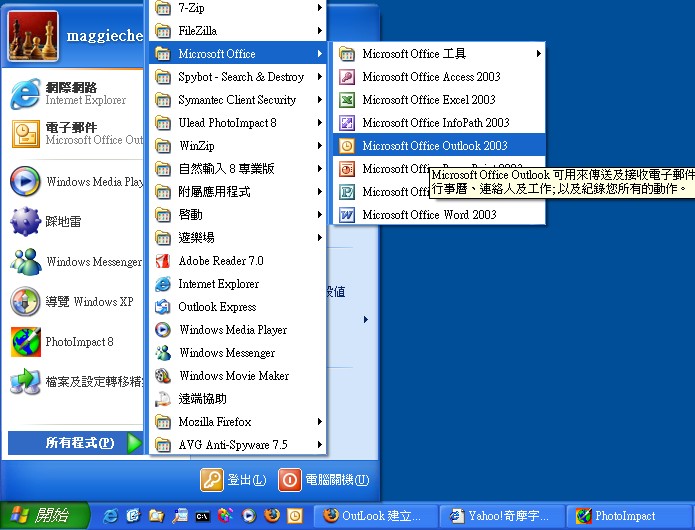The image size is (695, 530).
Task: Expand Symantec Client Security folder
Action: tap(238, 100)
